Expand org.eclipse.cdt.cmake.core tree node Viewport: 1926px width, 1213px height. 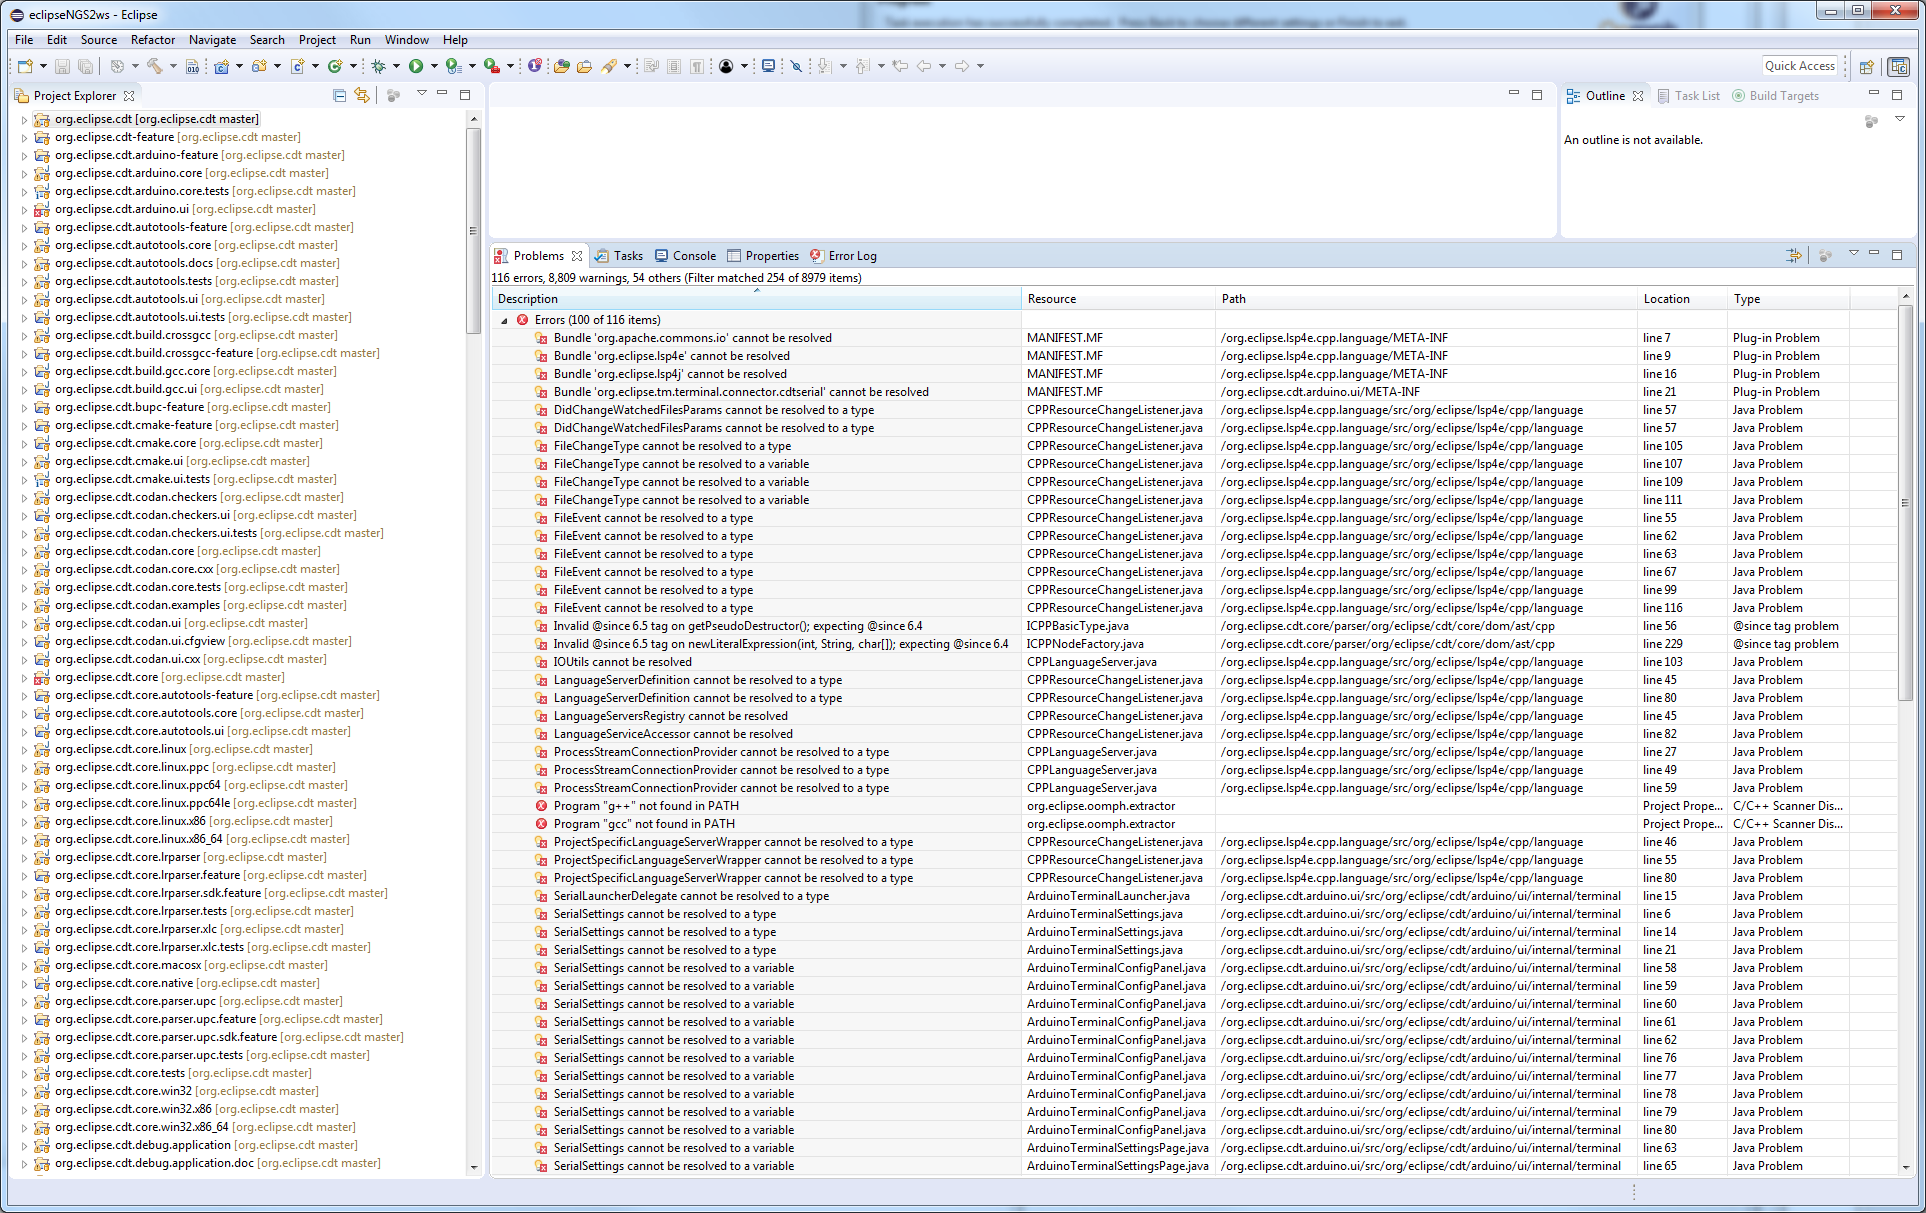click(24, 444)
